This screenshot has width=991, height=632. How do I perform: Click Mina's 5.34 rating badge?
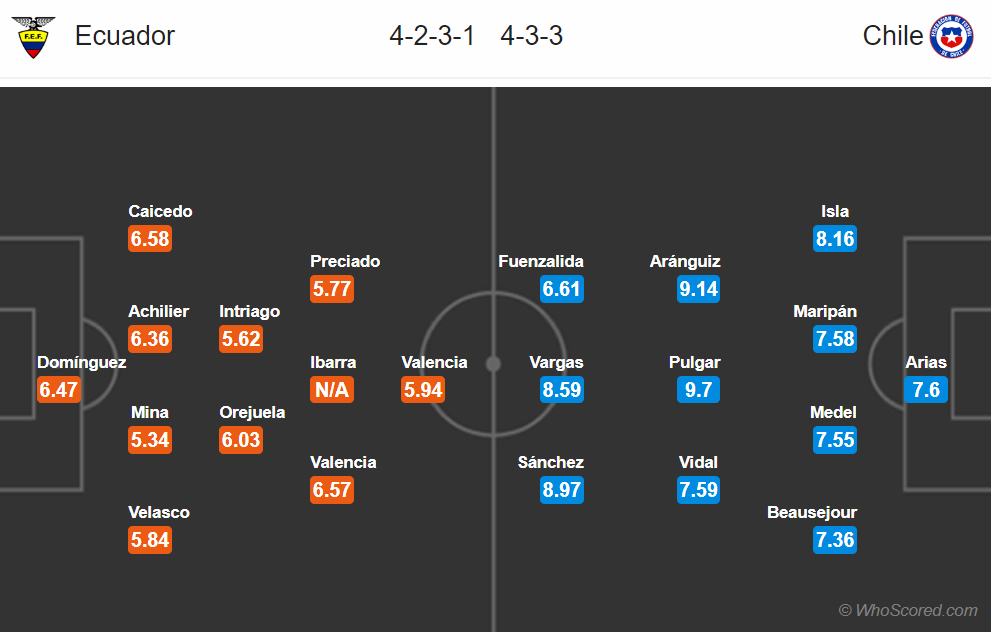(x=150, y=439)
